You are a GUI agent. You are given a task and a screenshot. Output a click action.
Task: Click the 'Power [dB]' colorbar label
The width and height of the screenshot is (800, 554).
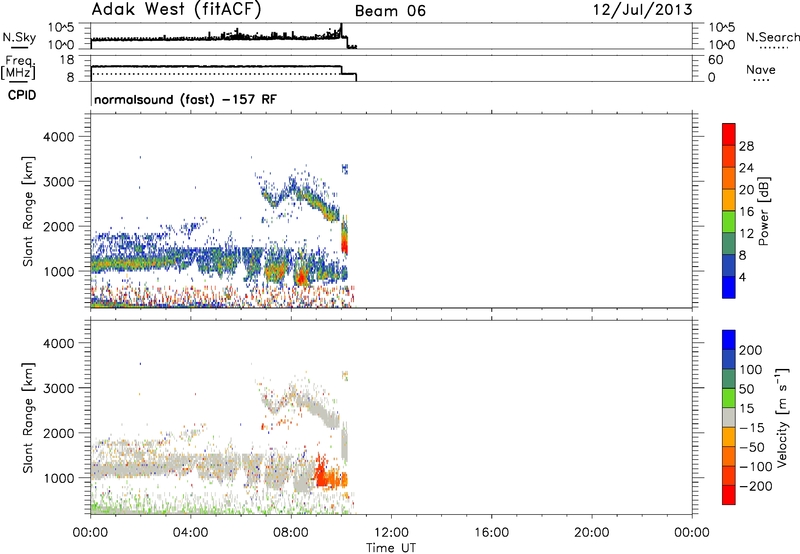pyautogui.click(x=764, y=211)
